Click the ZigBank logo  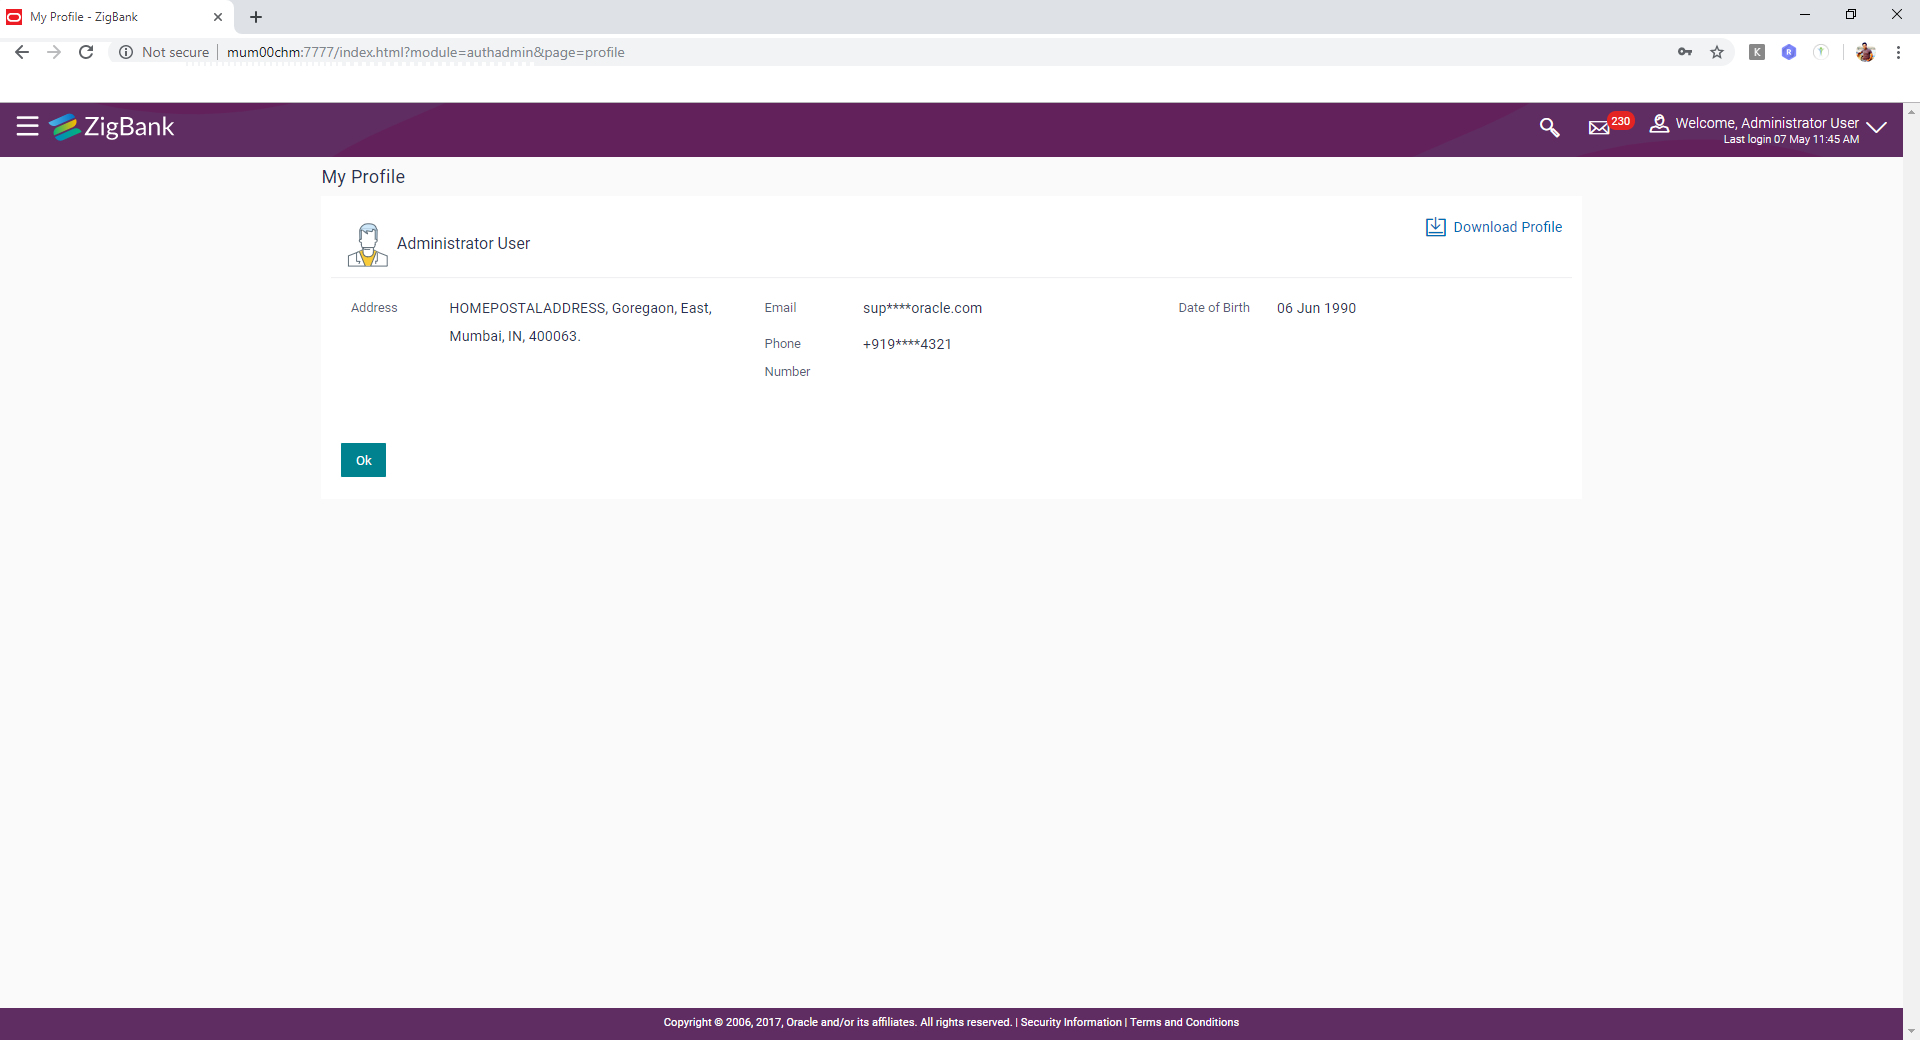112,127
